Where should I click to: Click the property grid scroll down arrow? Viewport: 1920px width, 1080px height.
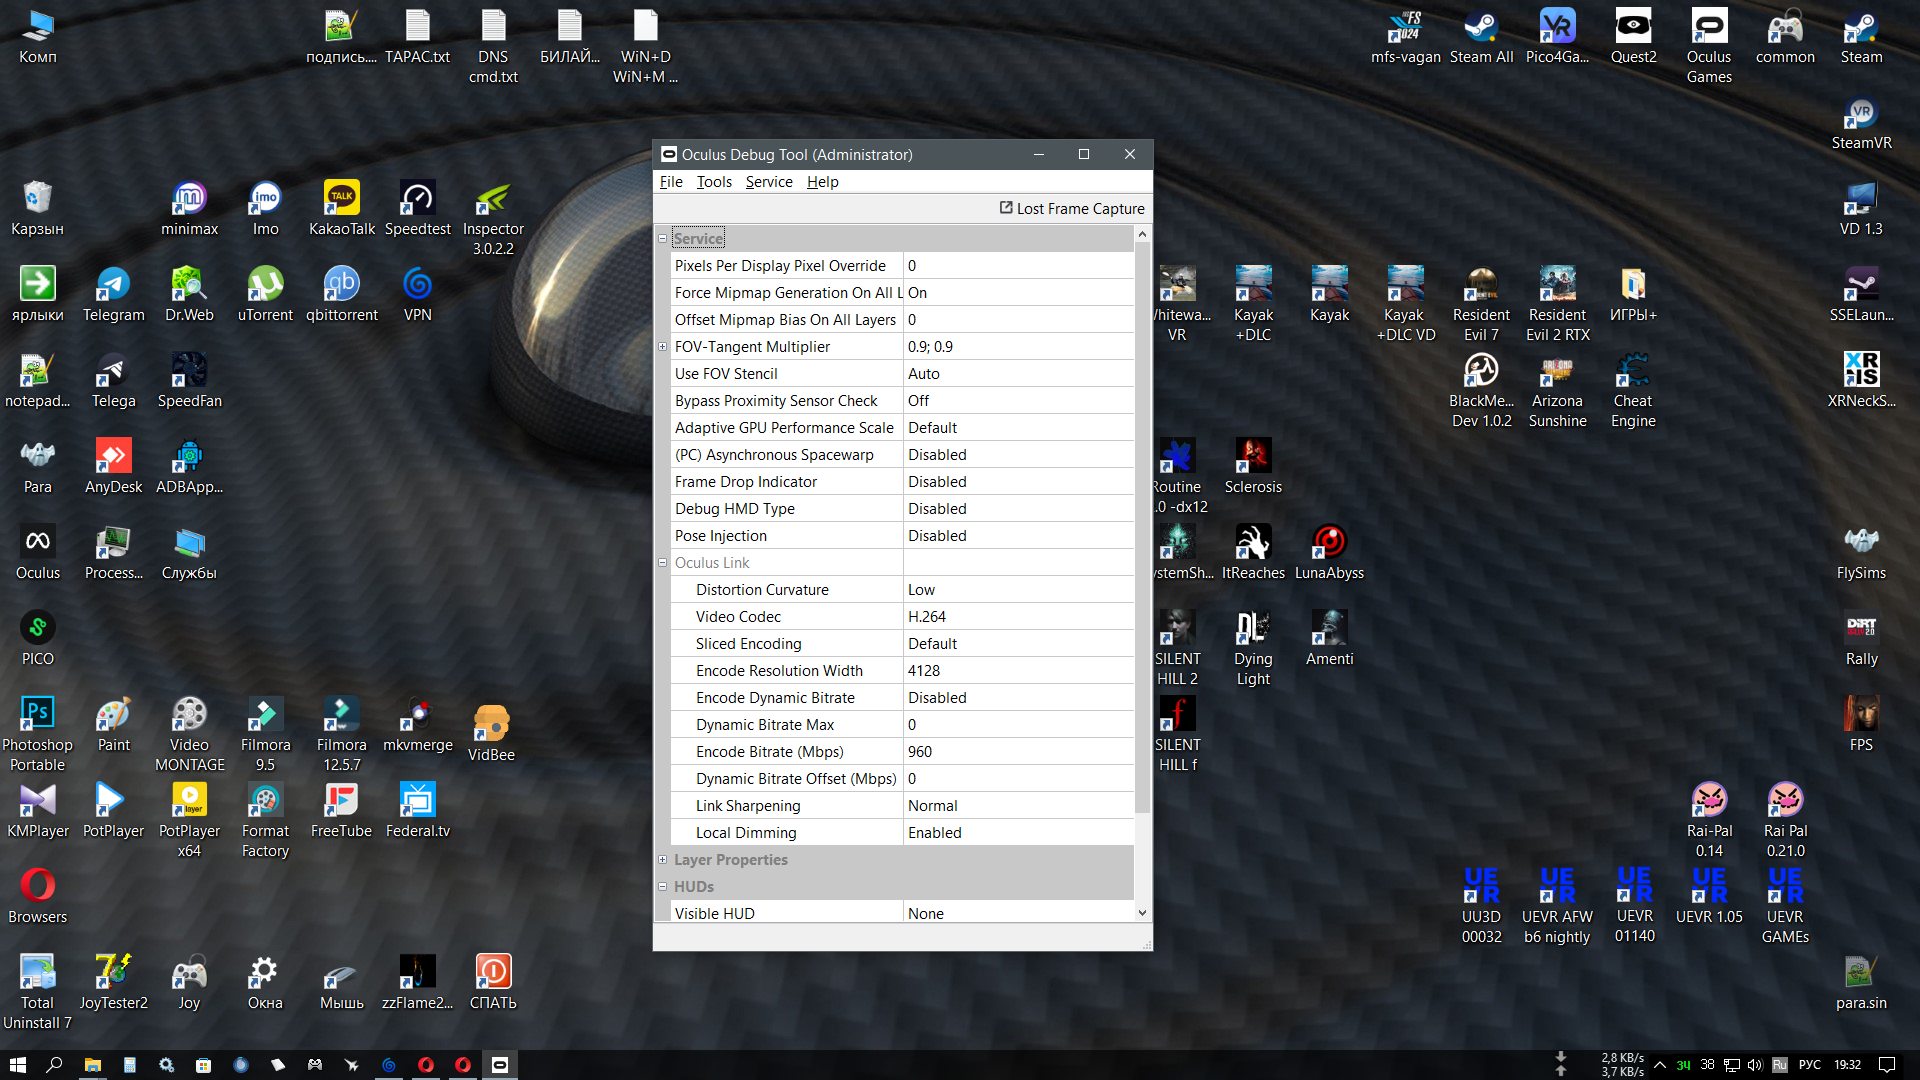(1142, 913)
